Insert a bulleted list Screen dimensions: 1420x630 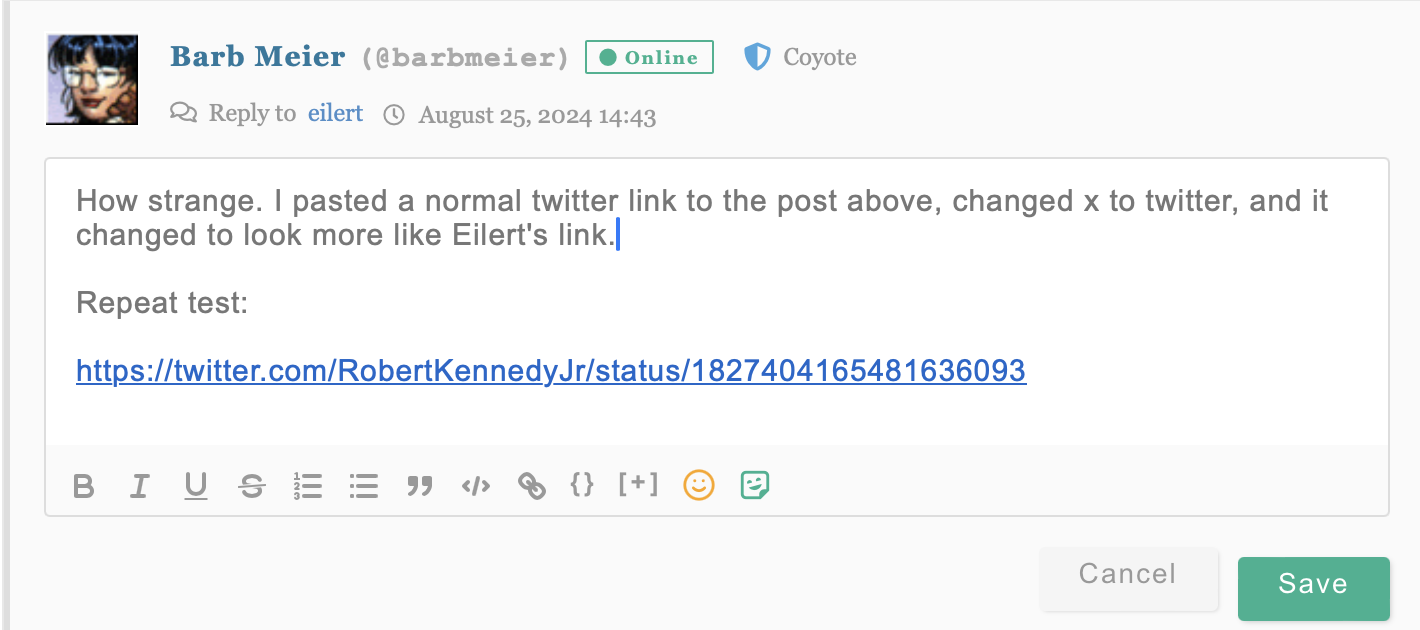click(x=364, y=487)
